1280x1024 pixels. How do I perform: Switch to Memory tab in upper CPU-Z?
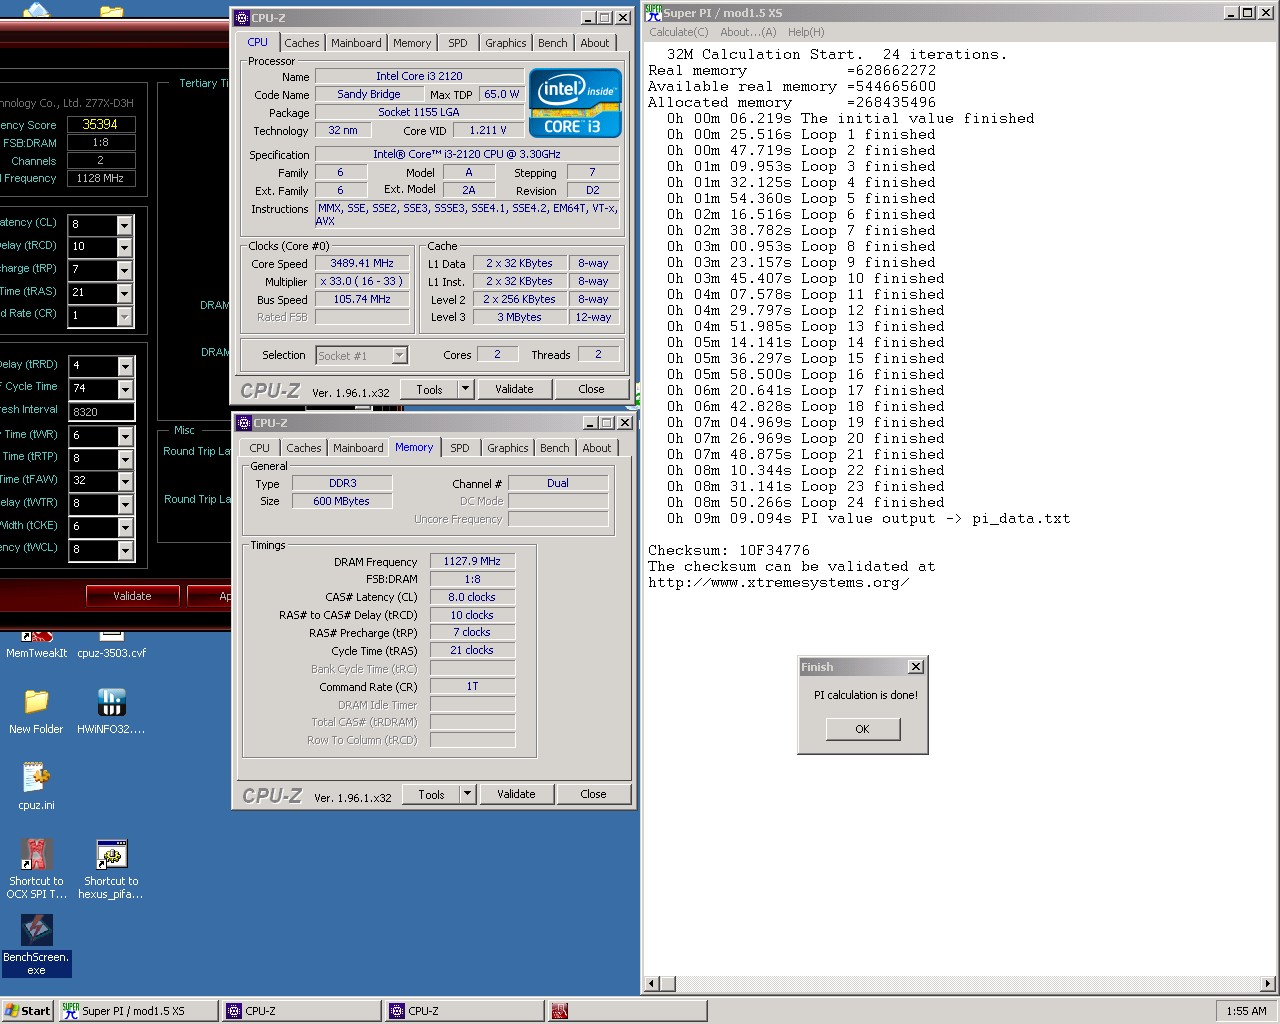412,43
